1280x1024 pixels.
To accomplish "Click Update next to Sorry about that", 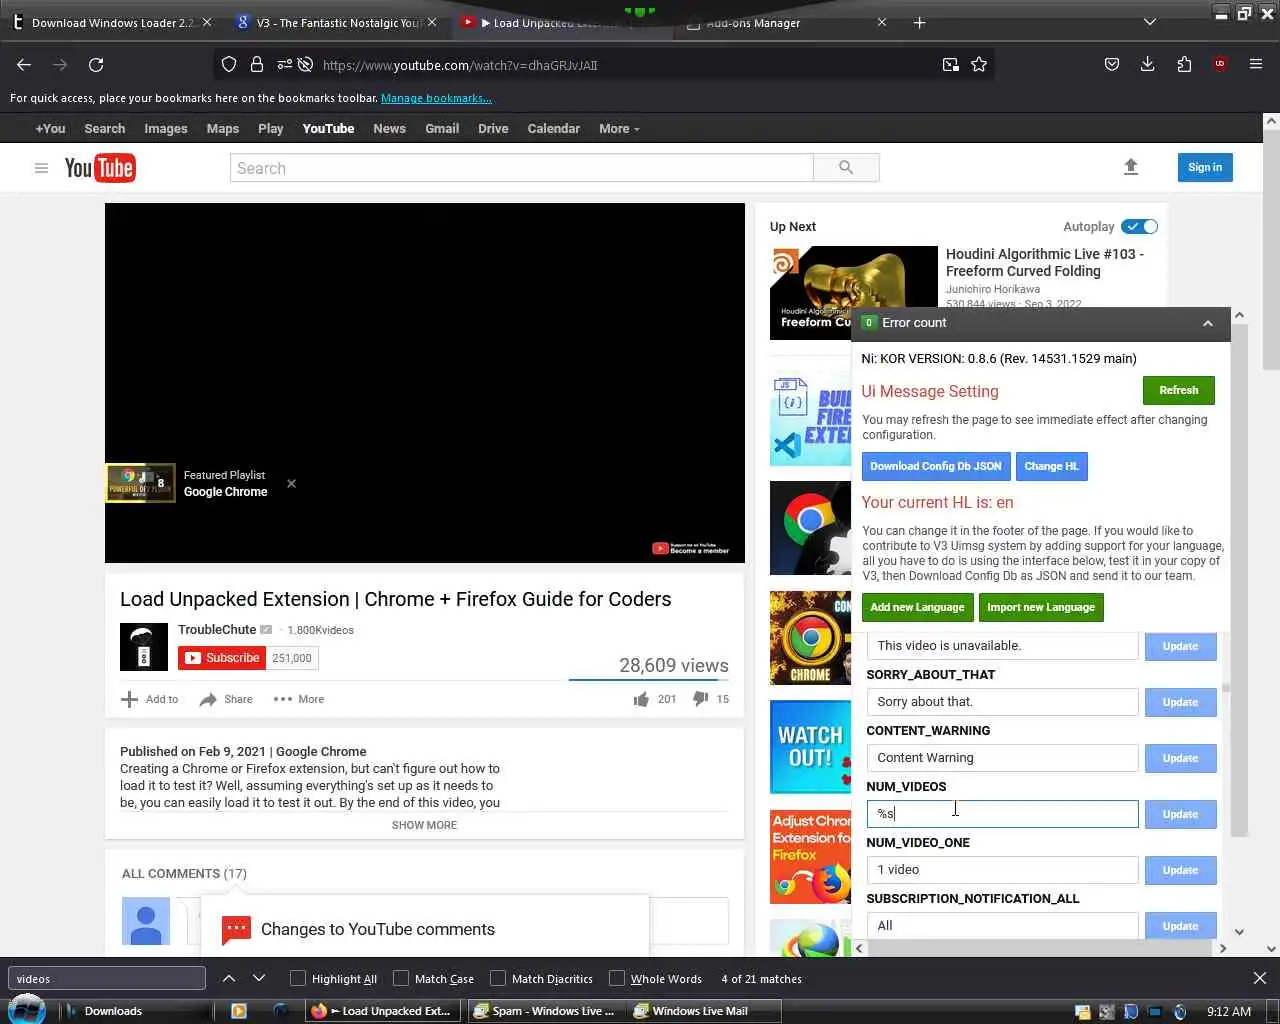I will pos(1180,702).
